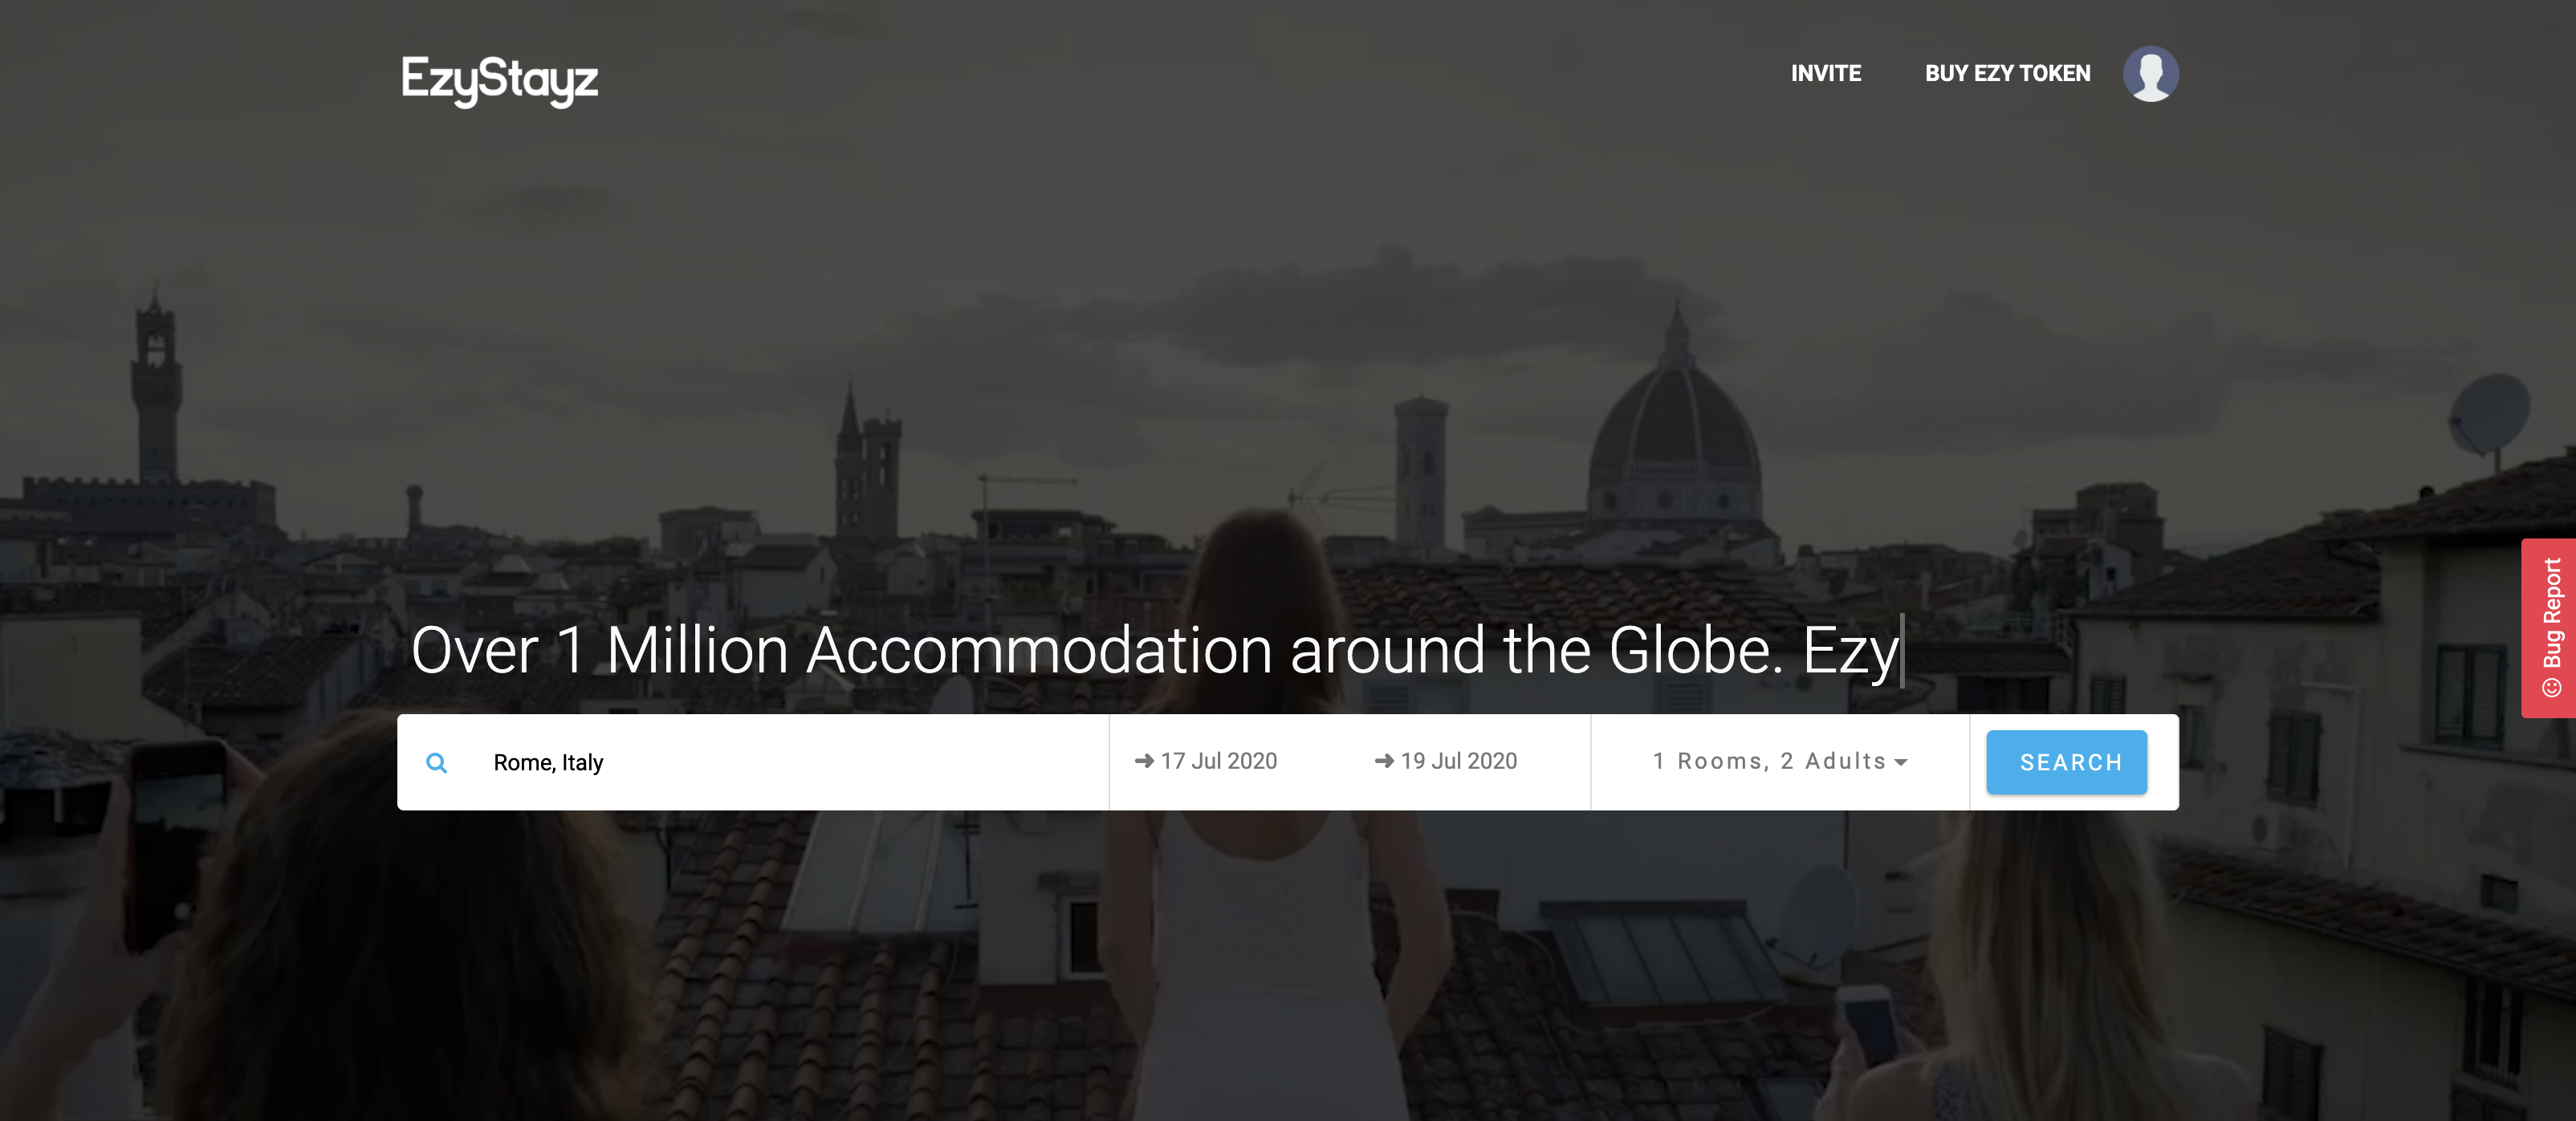The height and width of the screenshot is (1121, 2576).
Task: Open the BUY EZY TOKEN menu item
Action: click(x=2007, y=74)
